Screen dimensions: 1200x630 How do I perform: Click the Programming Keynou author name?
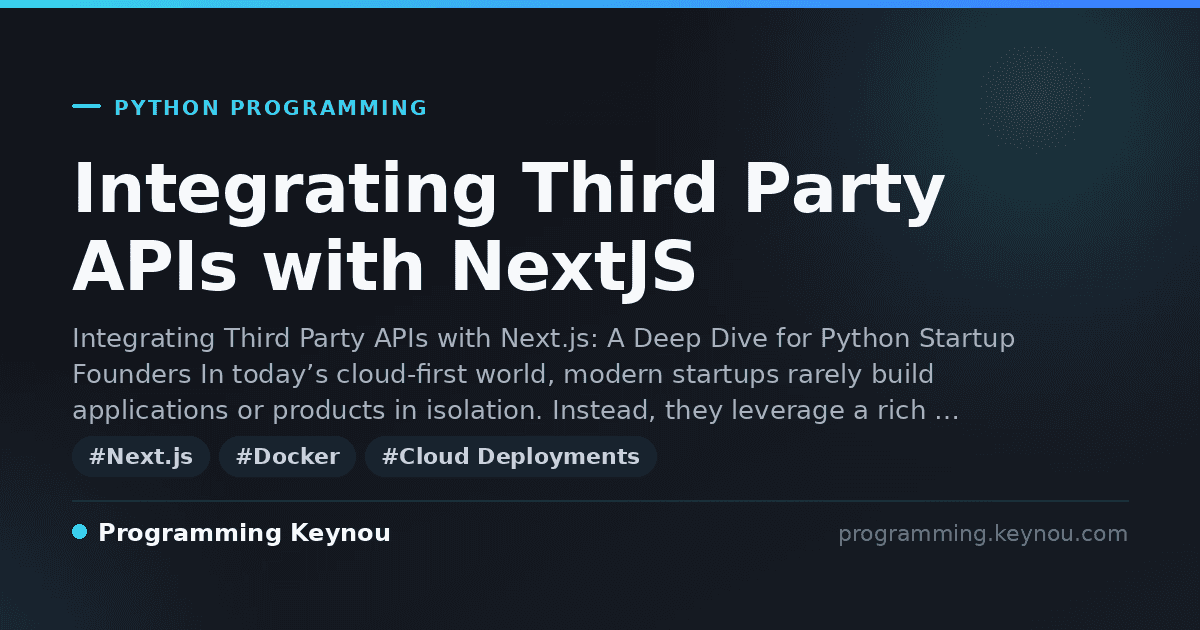pos(244,533)
